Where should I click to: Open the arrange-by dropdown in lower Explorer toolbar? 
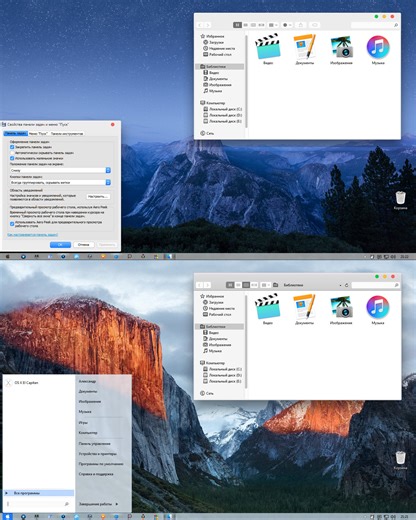(x=266, y=285)
